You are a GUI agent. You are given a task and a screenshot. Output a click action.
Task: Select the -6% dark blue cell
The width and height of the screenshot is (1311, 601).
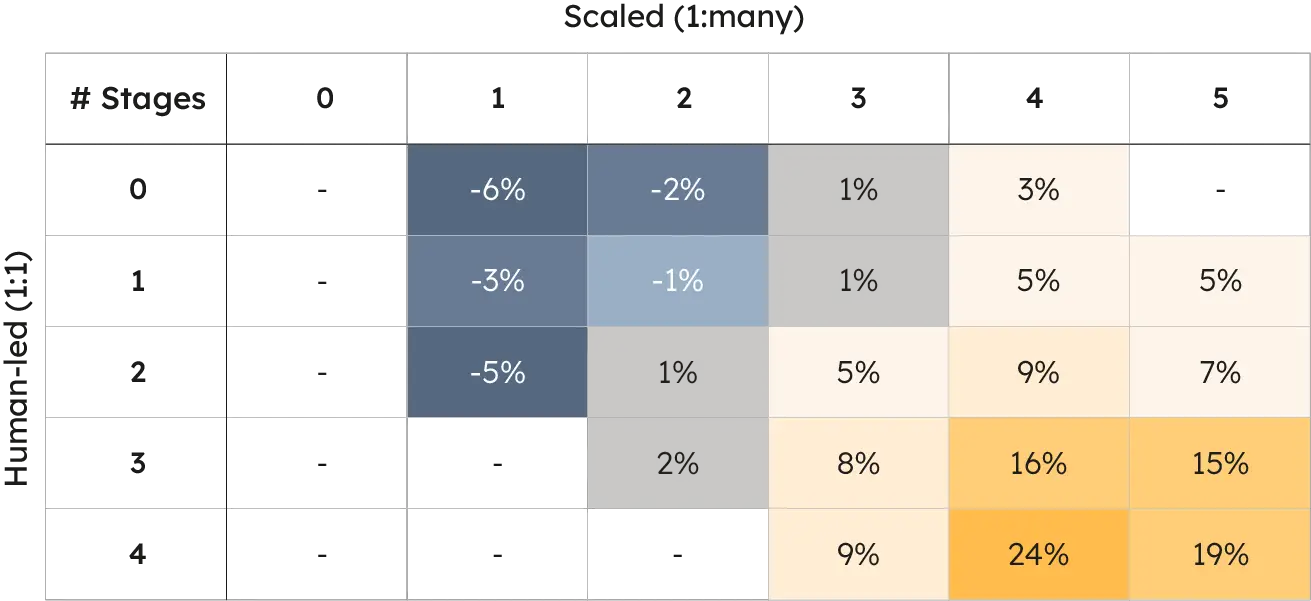(x=497, y=190)
